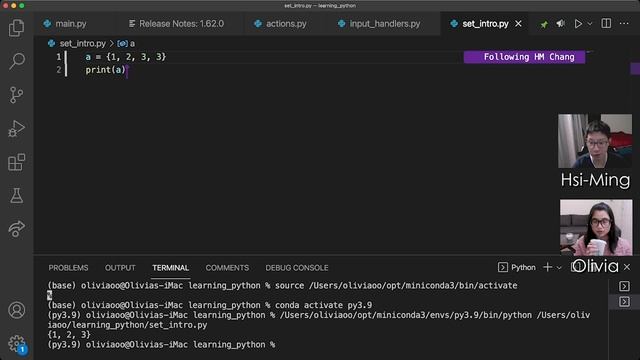This screenshot has width=640, height=360.
Task: Close the bottom panel
Action: pyautogui.click(x=627, y=267)
